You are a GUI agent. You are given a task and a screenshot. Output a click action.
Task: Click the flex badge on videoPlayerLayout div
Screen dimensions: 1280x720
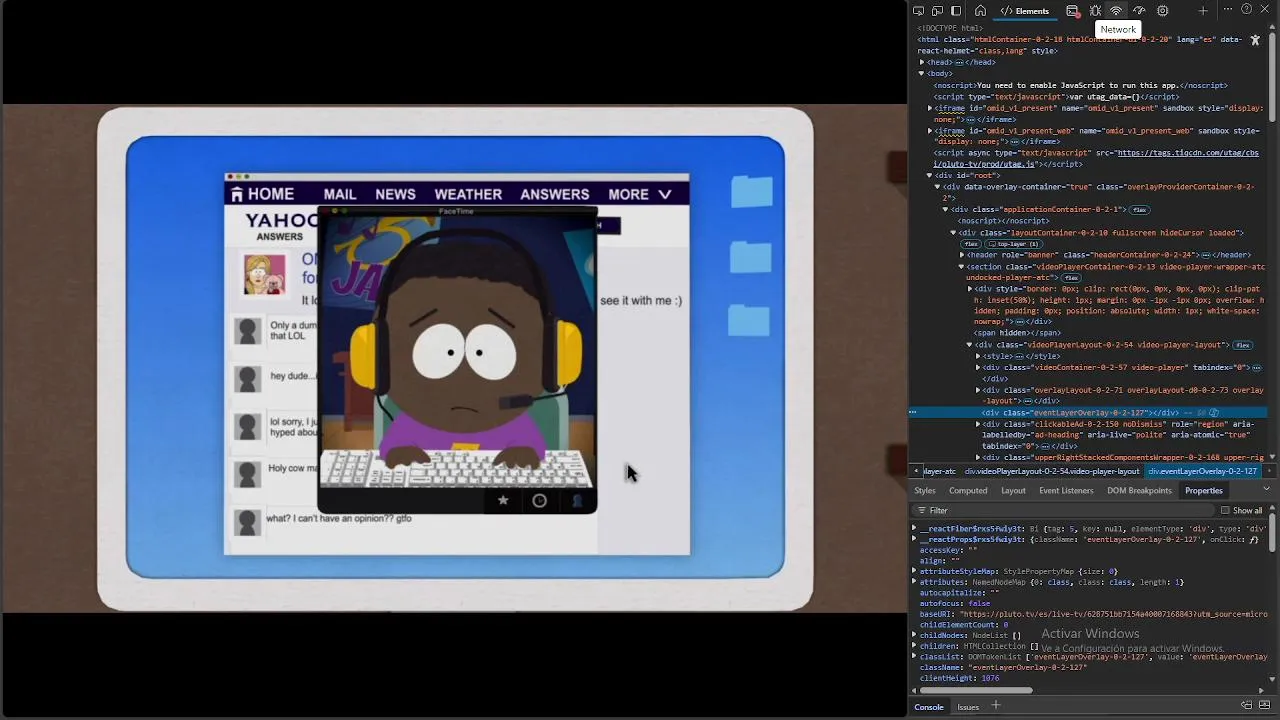tap(1242, 345)
